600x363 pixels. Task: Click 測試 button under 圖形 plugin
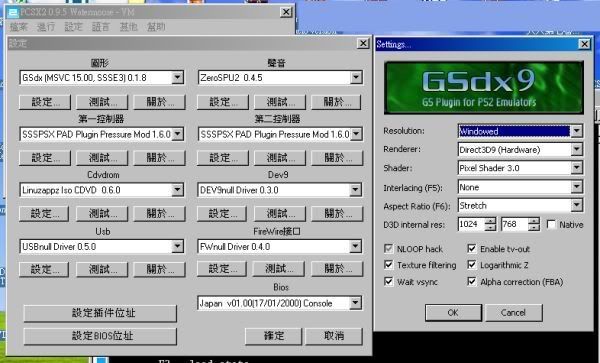[102, 102]
